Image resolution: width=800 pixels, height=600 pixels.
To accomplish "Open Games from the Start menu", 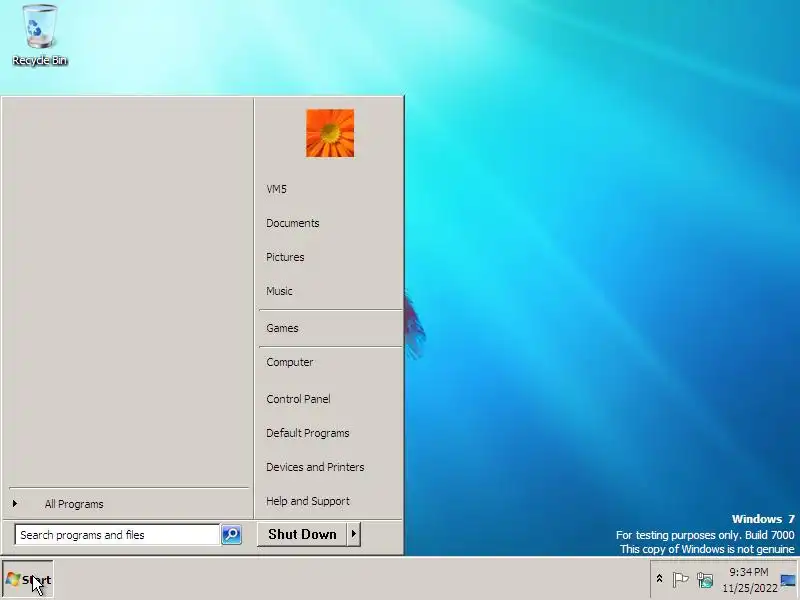I will [330, 329].
